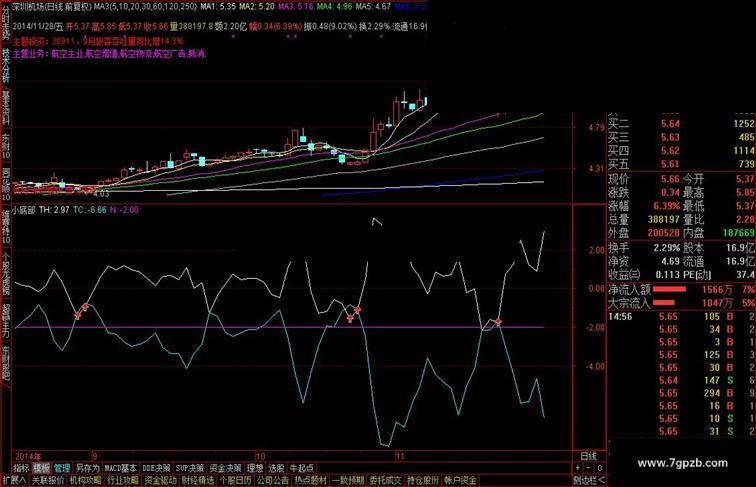Click the 买五 5.61 order row
This screenshot has width=756, height=487.
coord(681,164)
